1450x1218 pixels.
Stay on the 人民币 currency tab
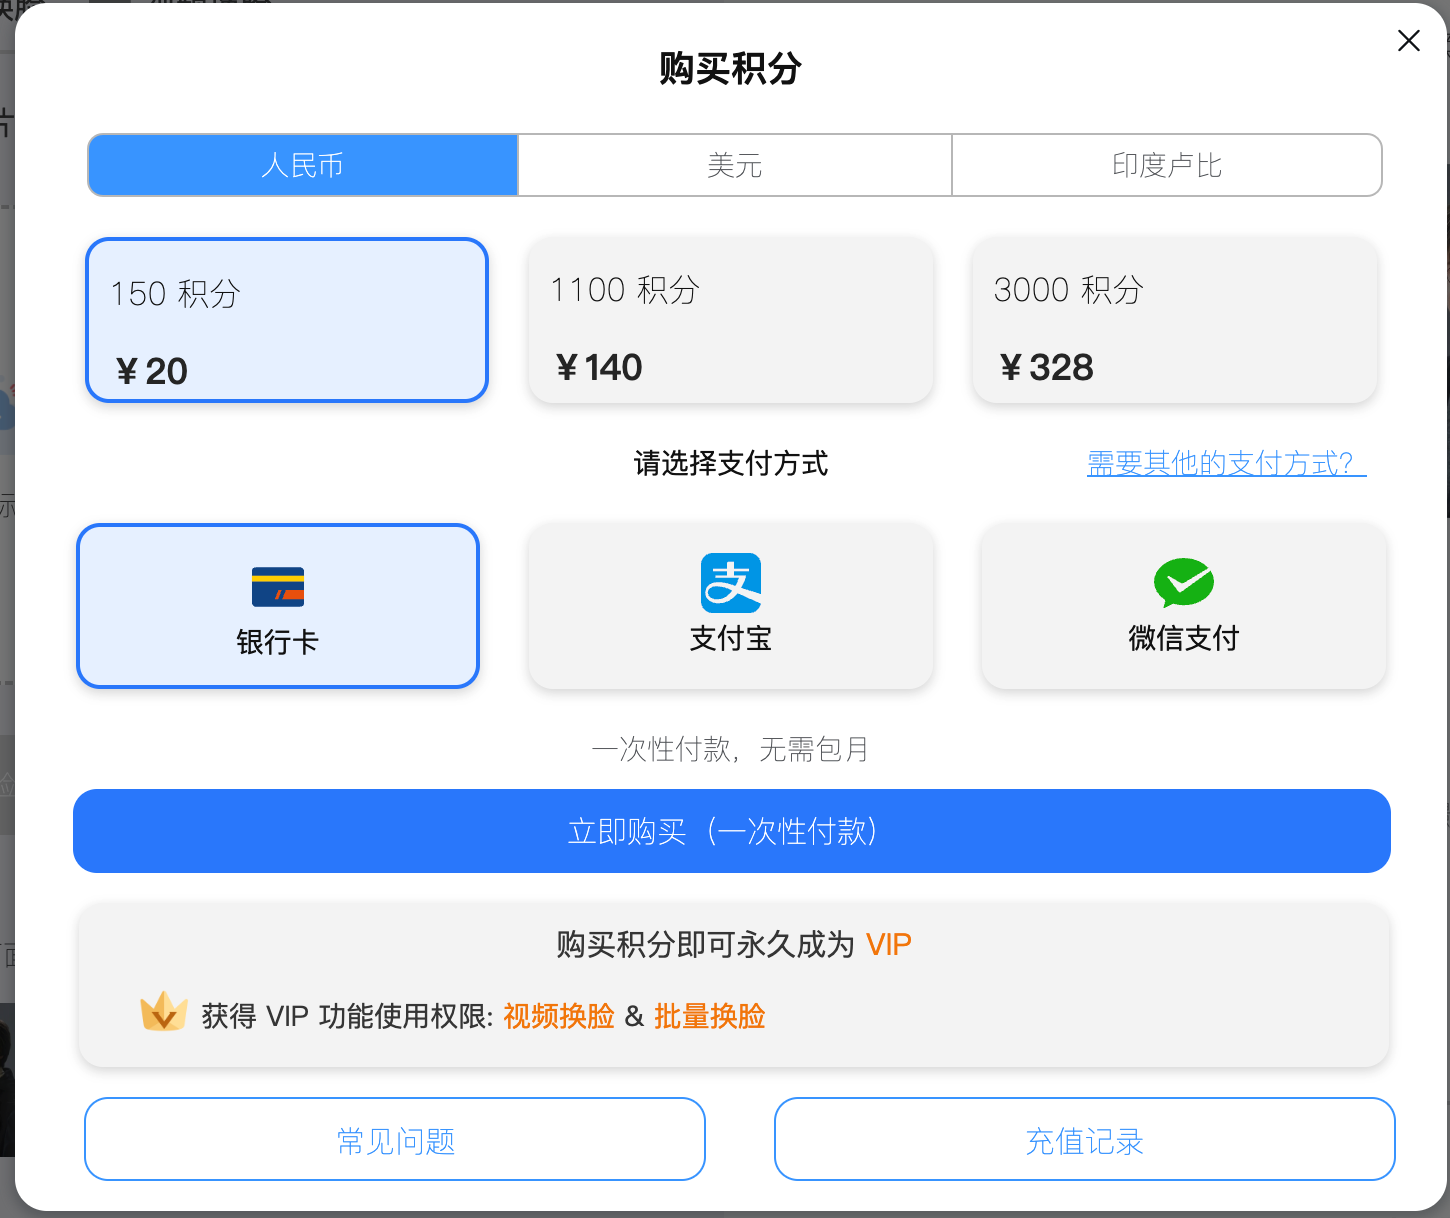pos(302,165)
